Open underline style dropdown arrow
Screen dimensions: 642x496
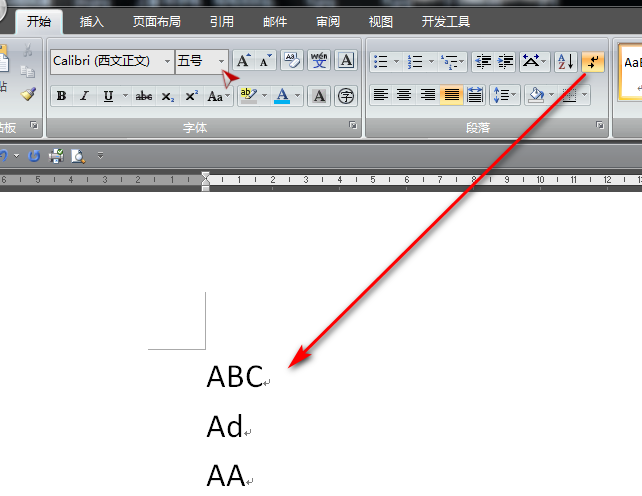coord(125,96)
